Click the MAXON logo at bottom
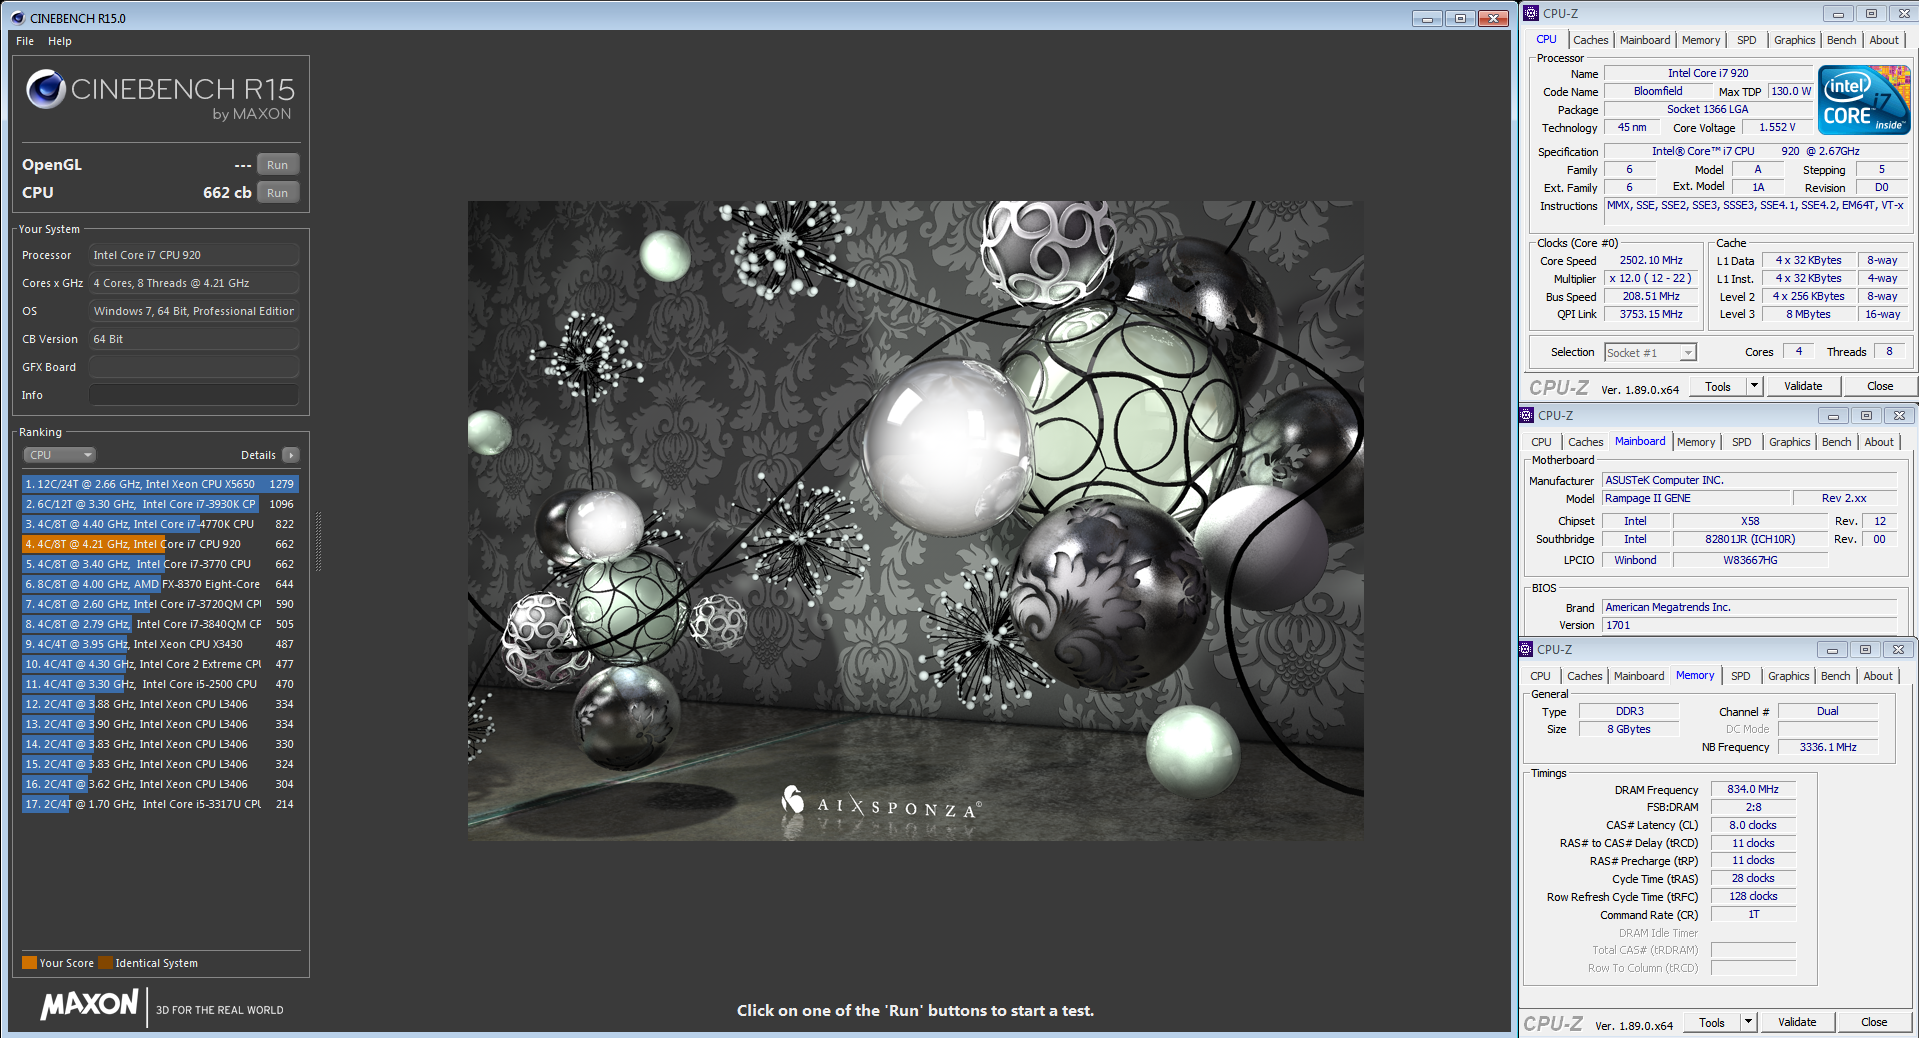The image size is (1919, 1038). click(x=89, y=1005)
